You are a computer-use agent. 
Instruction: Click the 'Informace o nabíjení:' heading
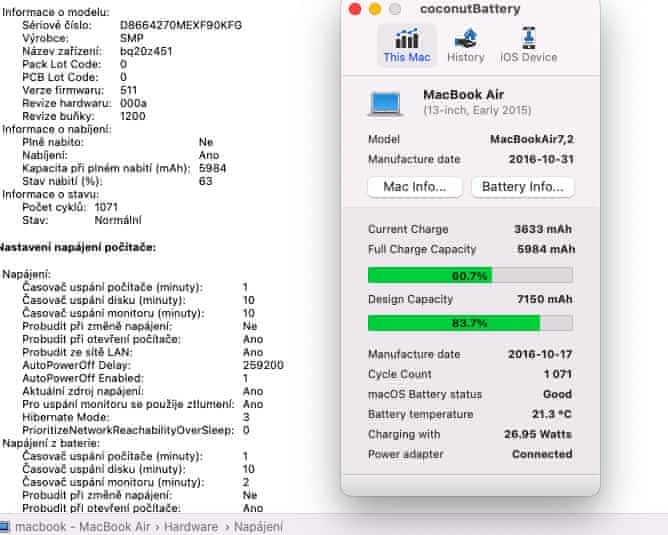tap(57, 129)
